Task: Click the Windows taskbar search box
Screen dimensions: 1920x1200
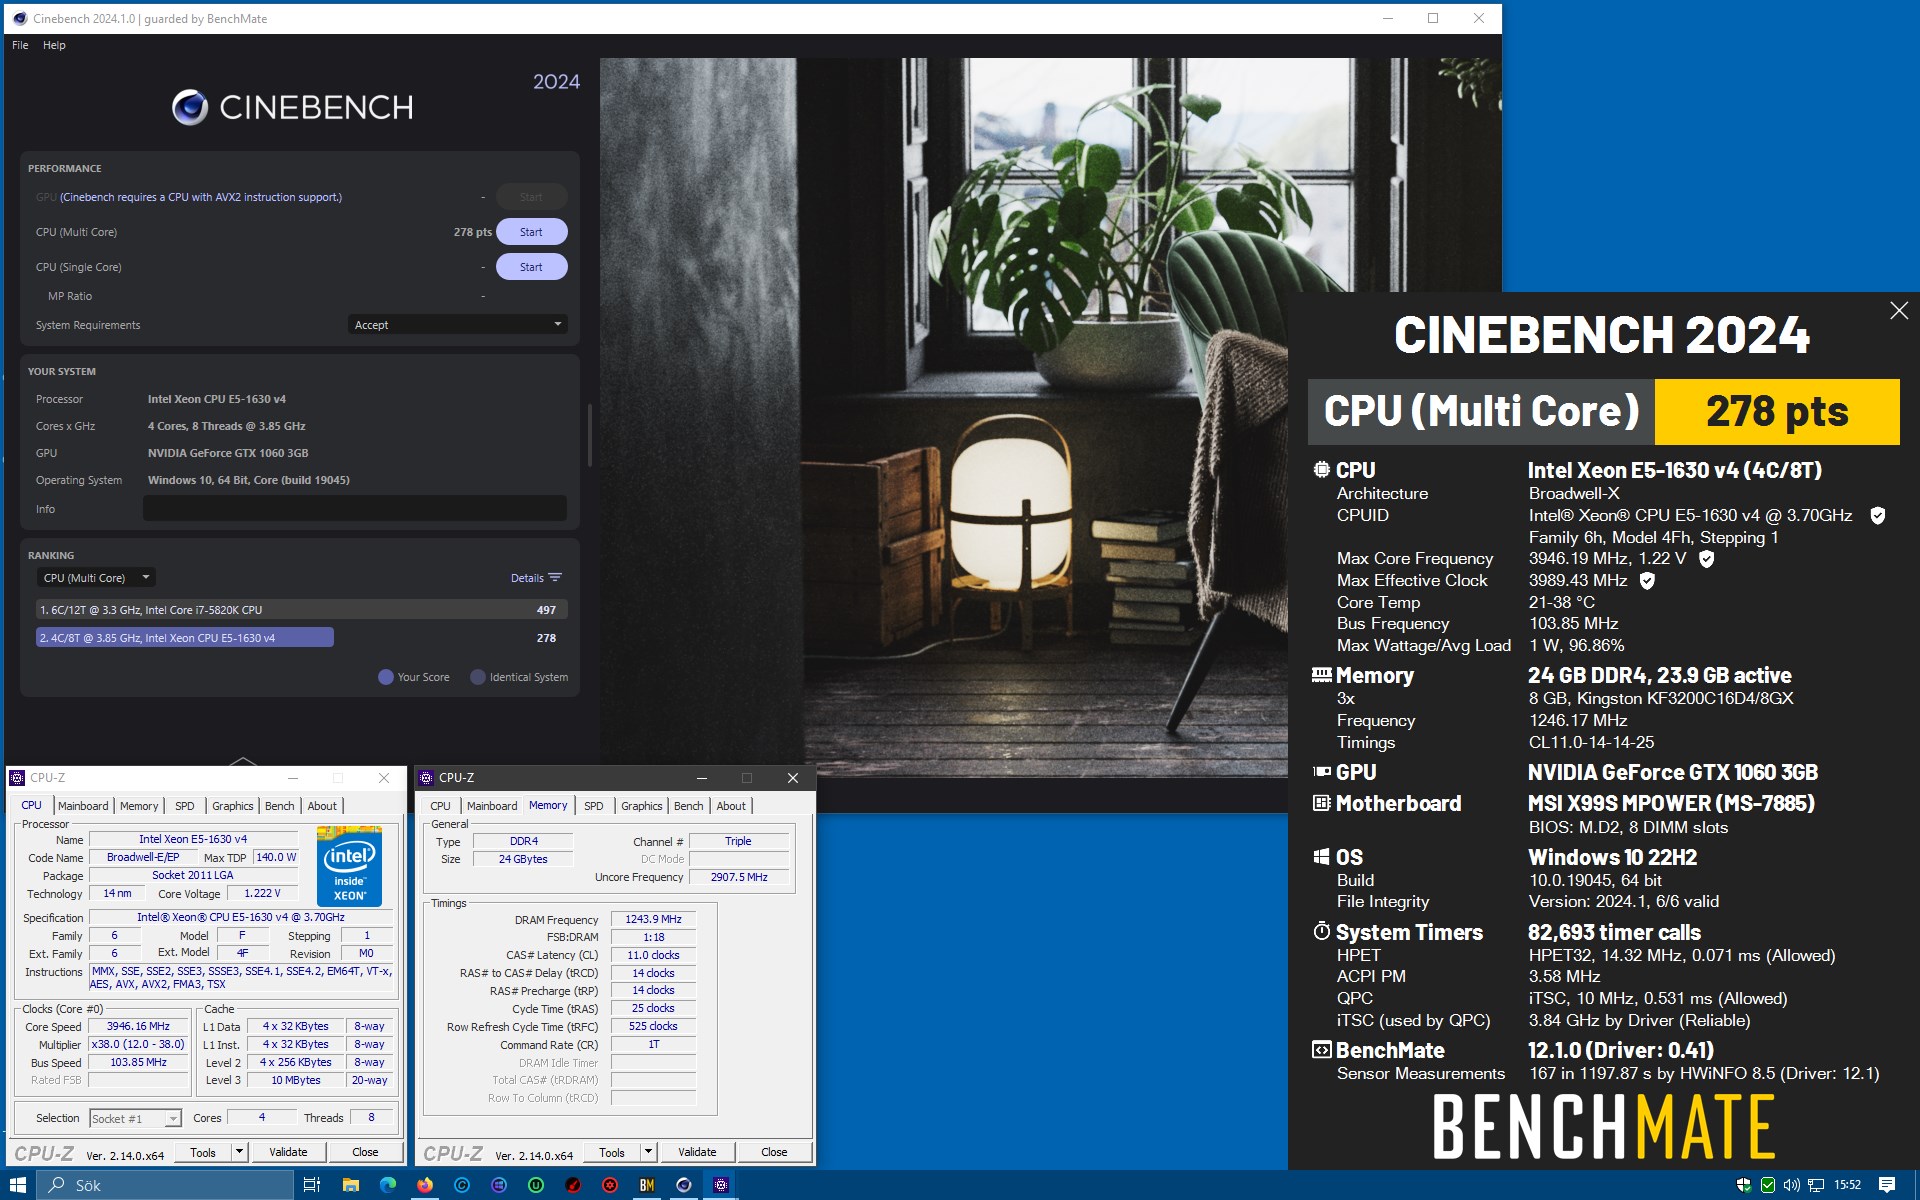Action: tap(166, 1185)
